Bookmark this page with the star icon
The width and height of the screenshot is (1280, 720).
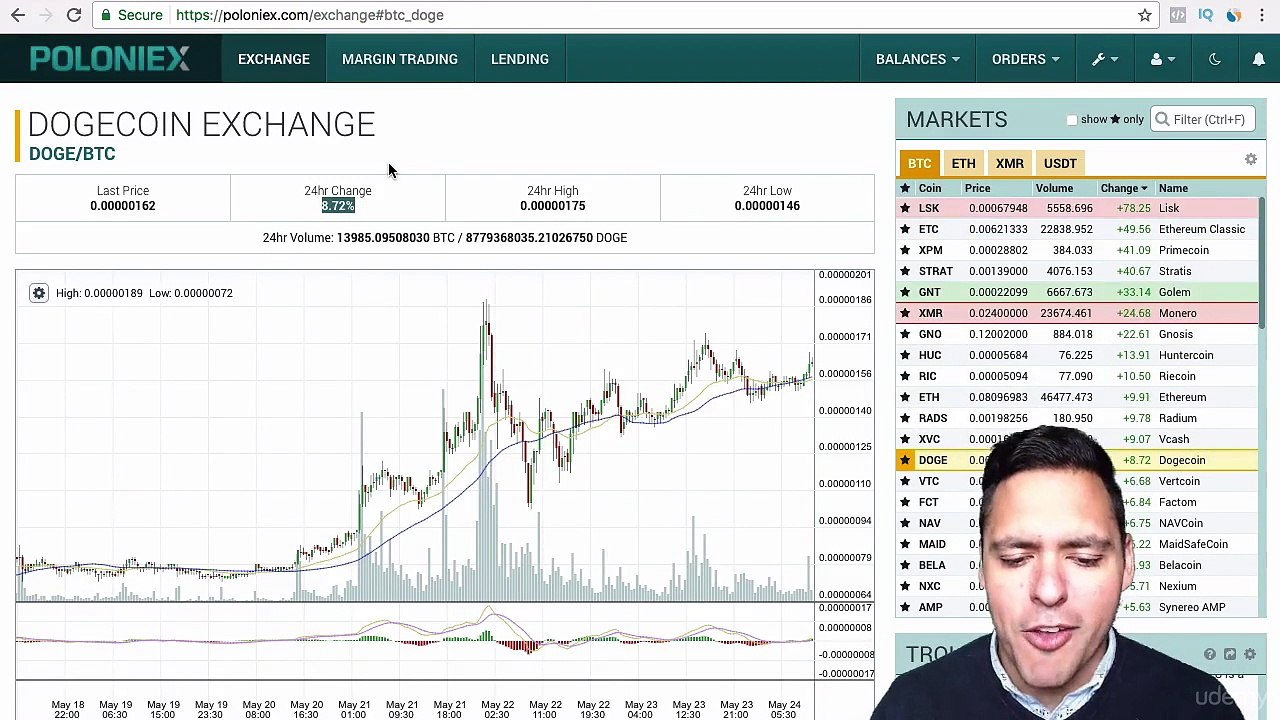click(1145, 15)
